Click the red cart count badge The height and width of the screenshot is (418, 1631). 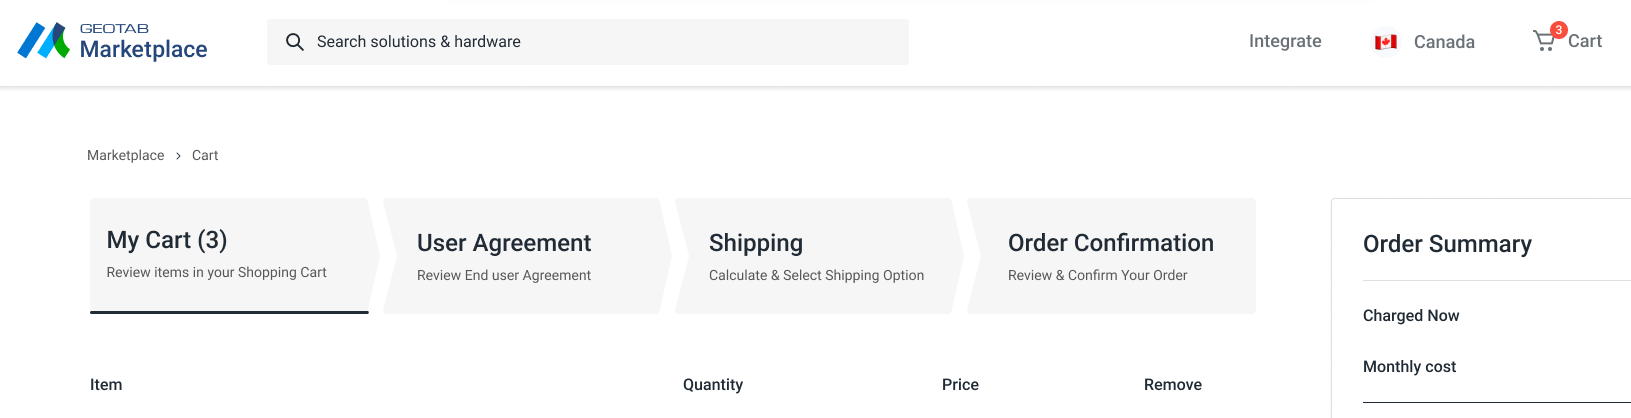coord(1558,30)
